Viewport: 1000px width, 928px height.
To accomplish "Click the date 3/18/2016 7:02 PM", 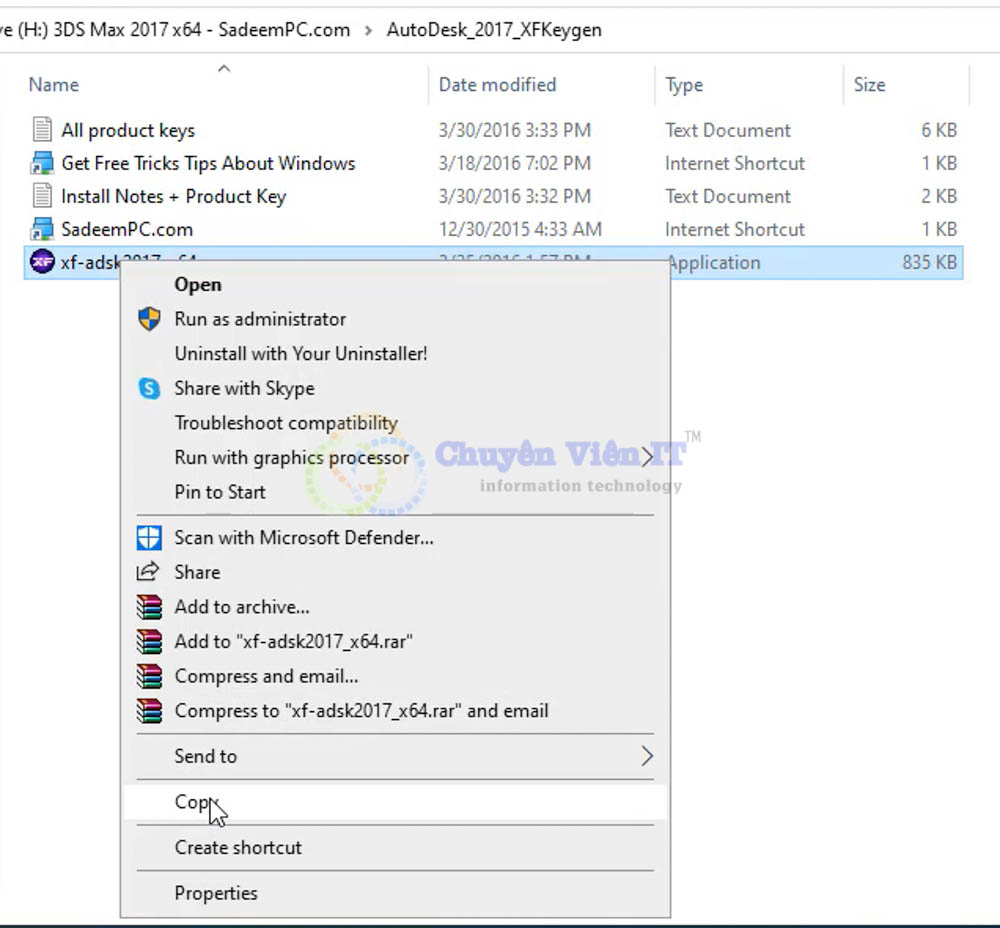I will (x=515, y=163).
